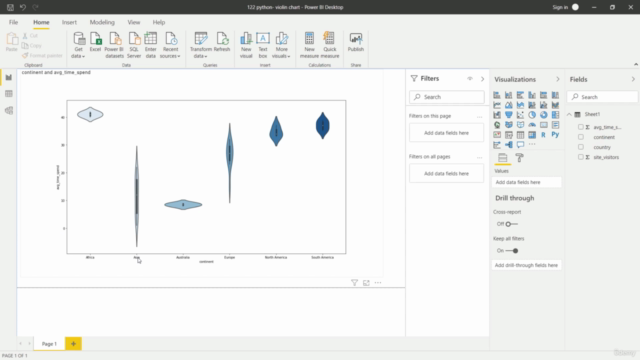Choose the line chart visual
This screenshot has height=360, width=640.
(x=497, y=105)
